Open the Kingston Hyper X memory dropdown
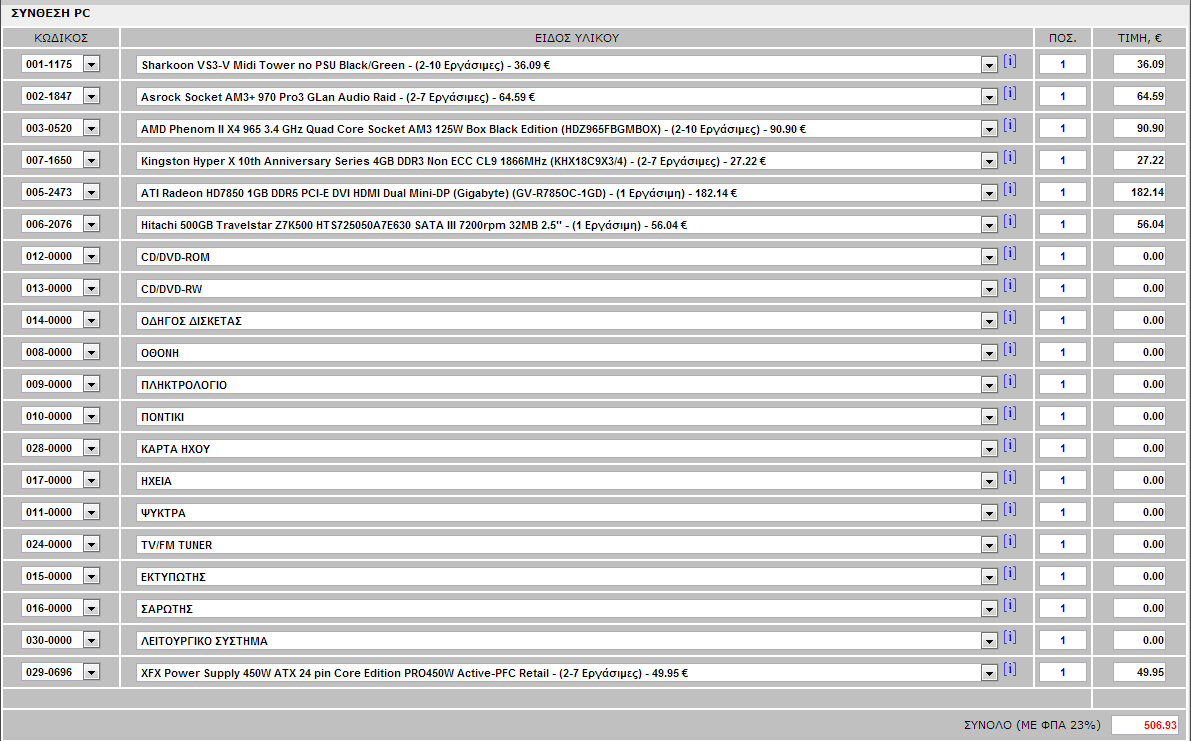 tap(989, 161)
